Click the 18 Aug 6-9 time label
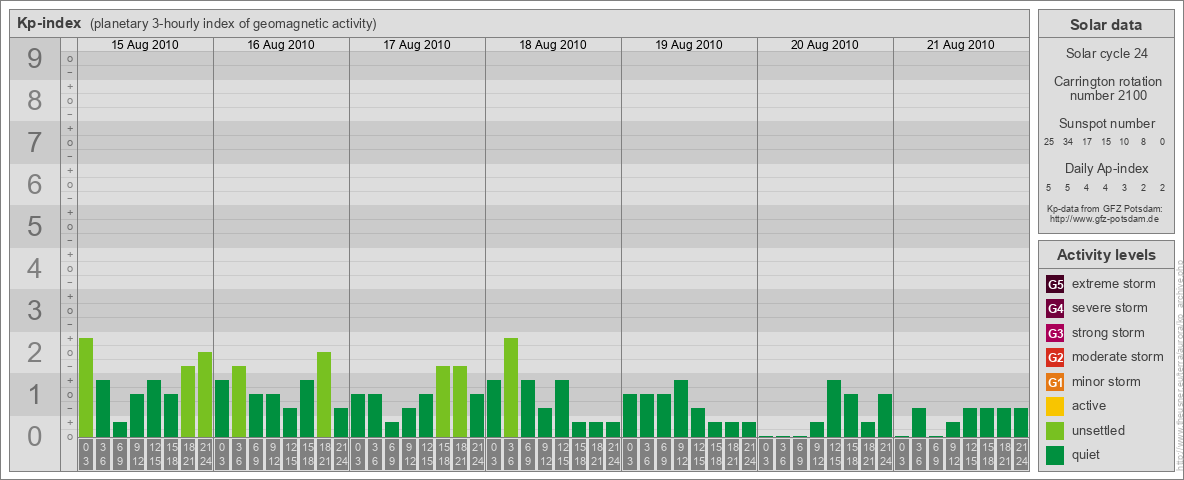This screenshot has height=480, width=1184. point(528,454)
